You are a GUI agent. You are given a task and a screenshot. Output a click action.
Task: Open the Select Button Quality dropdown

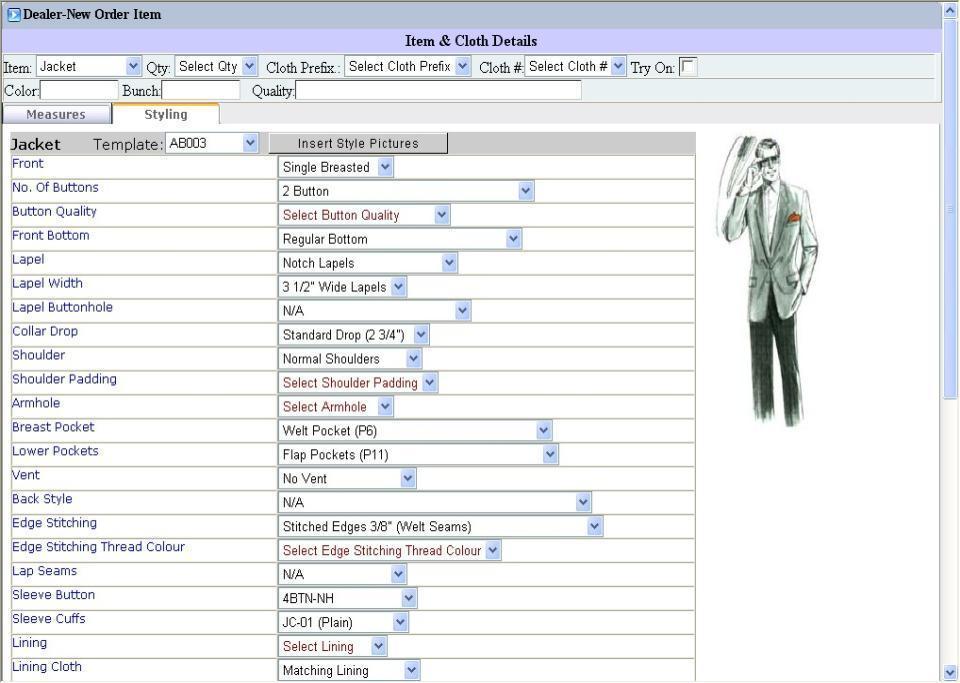pyautogui.click(x=364, y=215)
